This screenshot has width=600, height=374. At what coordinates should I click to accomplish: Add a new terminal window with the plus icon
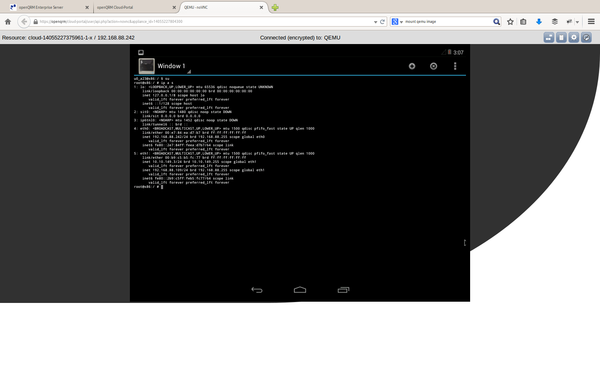tap(412, 66)
